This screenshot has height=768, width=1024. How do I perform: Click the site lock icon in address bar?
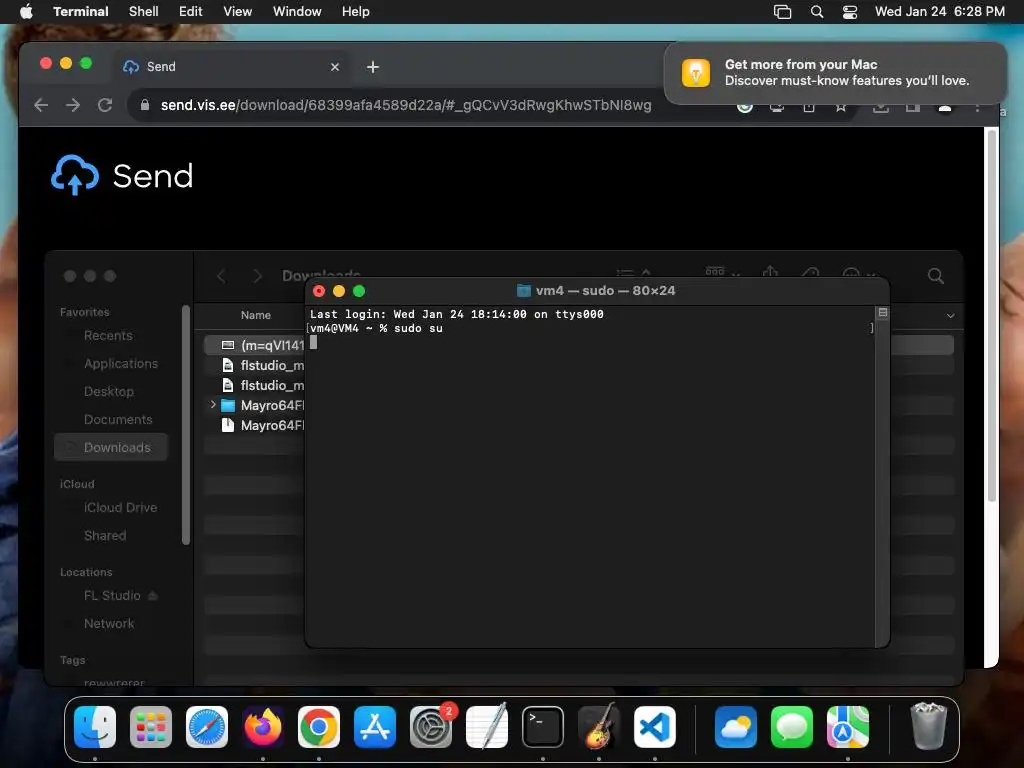(144, 105)
